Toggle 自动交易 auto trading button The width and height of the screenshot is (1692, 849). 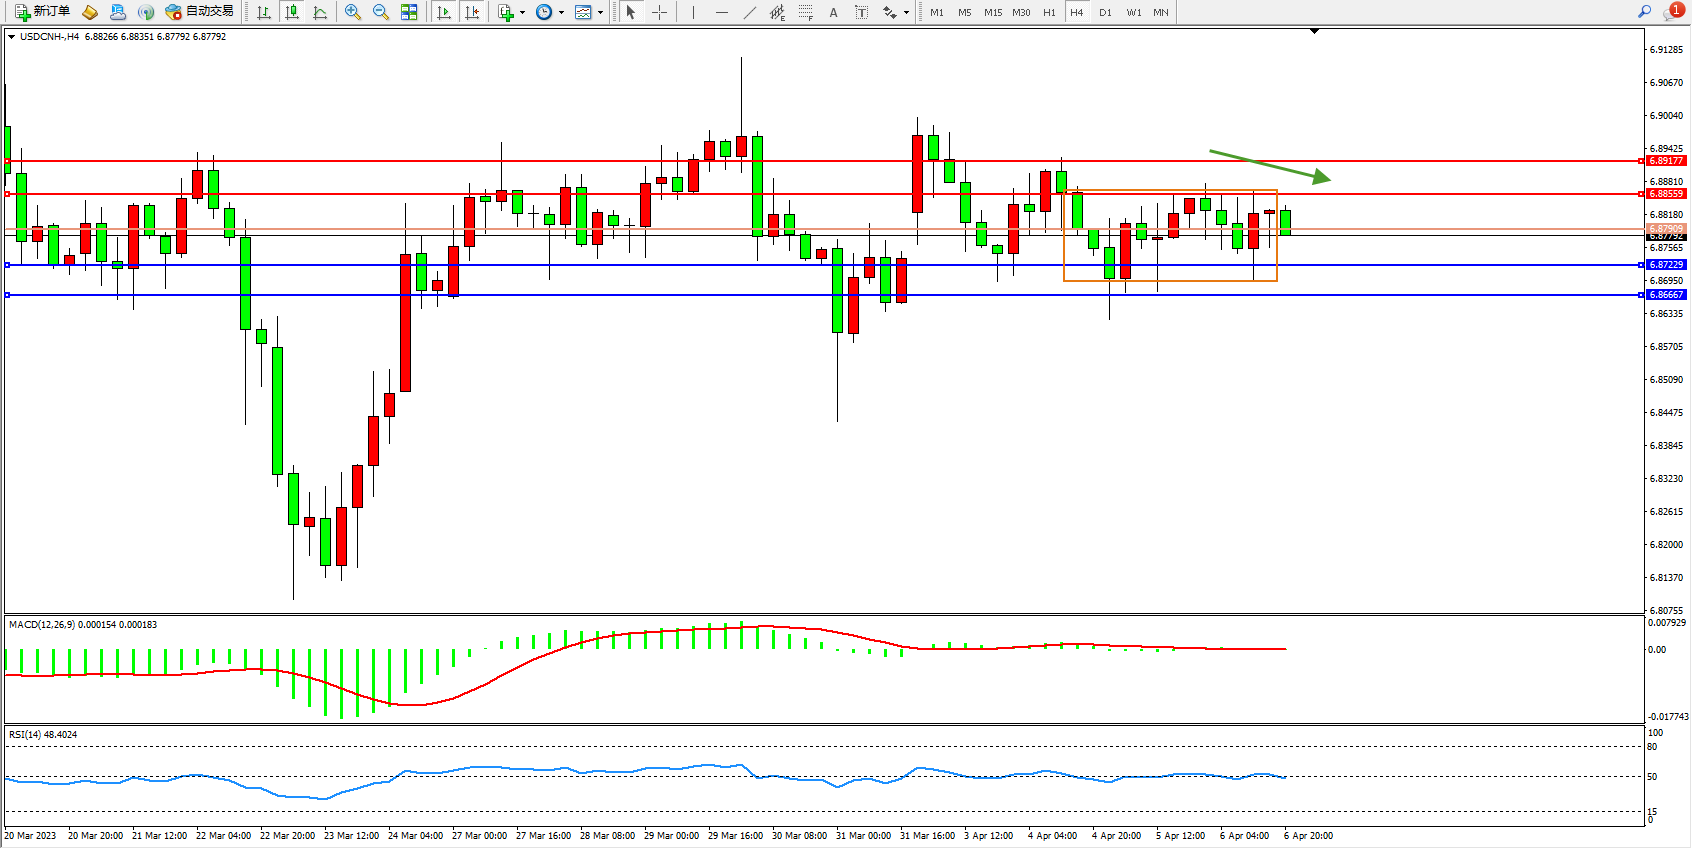click(200, 12)
